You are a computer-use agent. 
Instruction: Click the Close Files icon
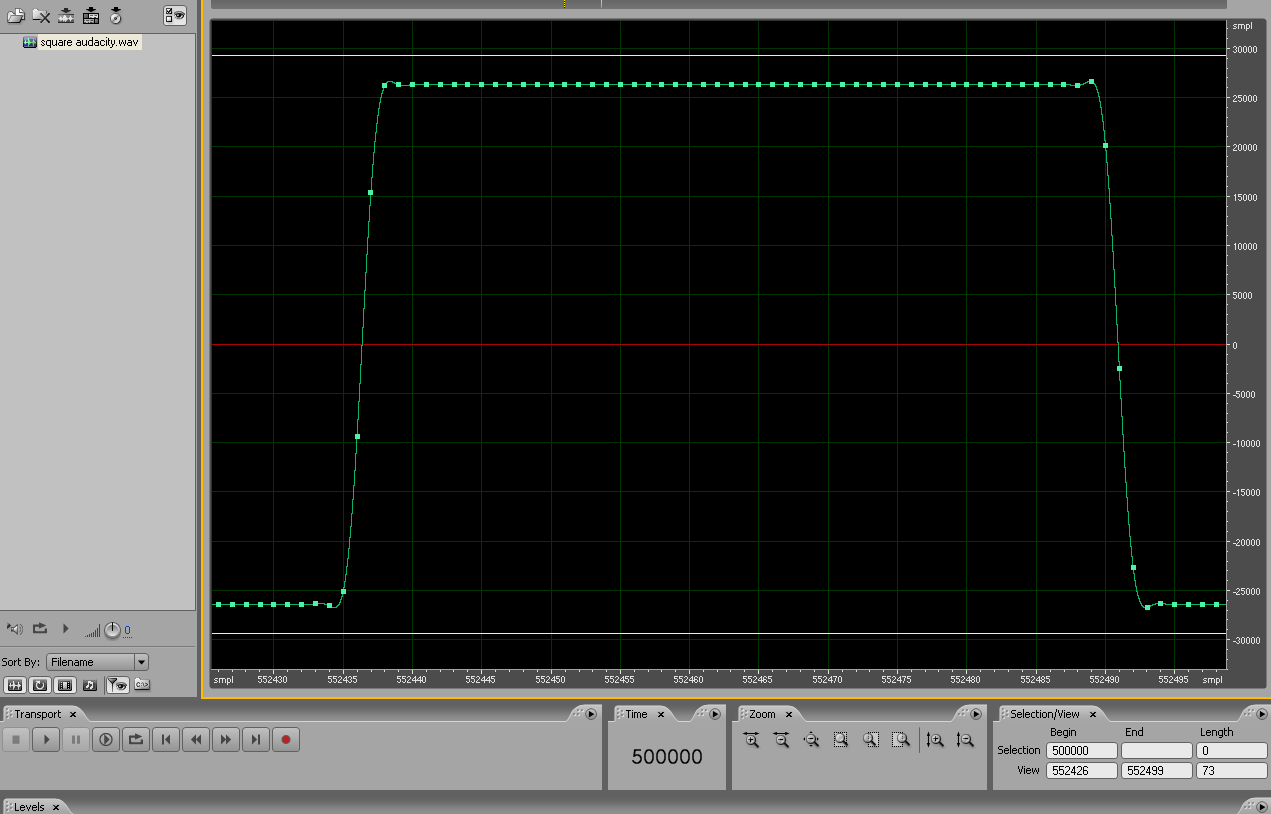click(41, 15)
